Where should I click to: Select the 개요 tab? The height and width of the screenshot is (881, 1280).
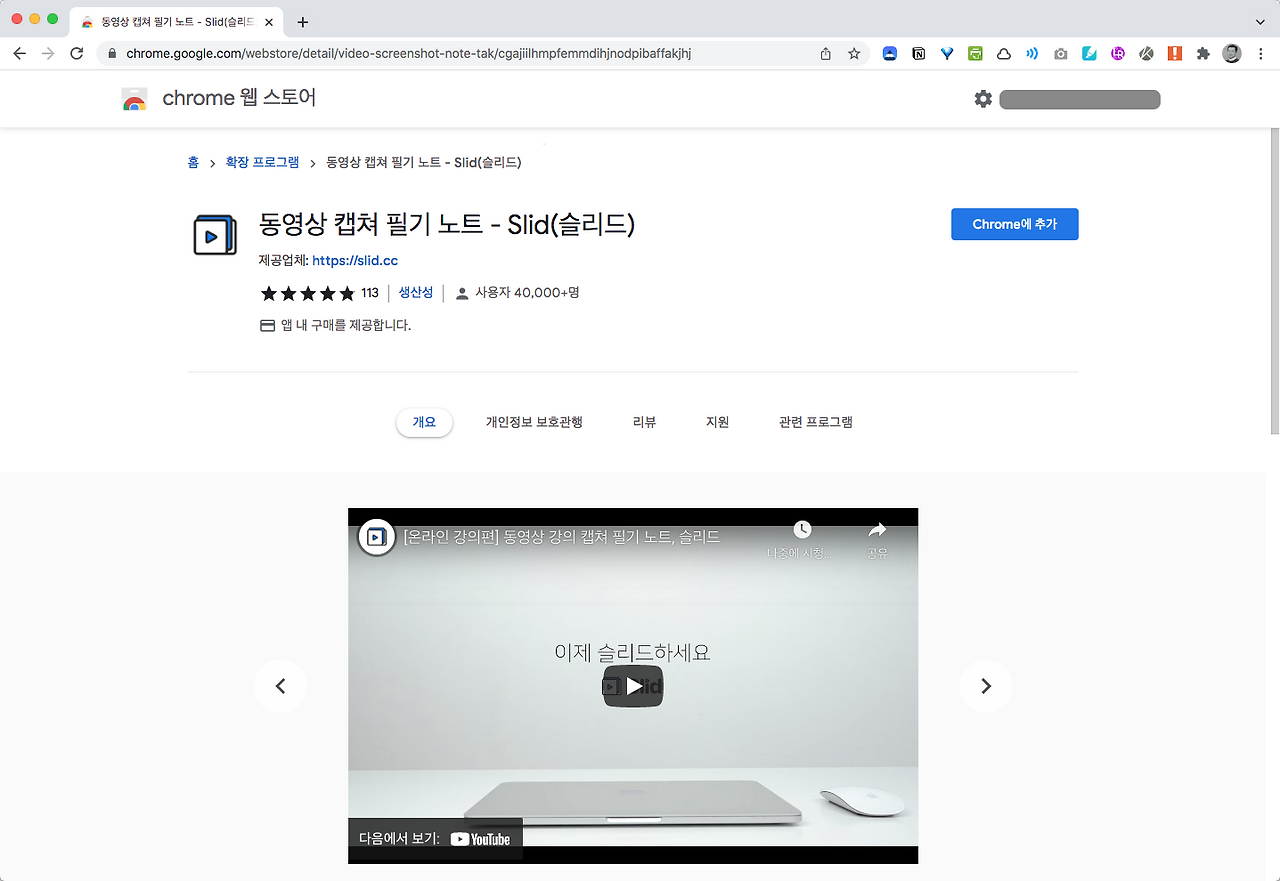[425, 422]
